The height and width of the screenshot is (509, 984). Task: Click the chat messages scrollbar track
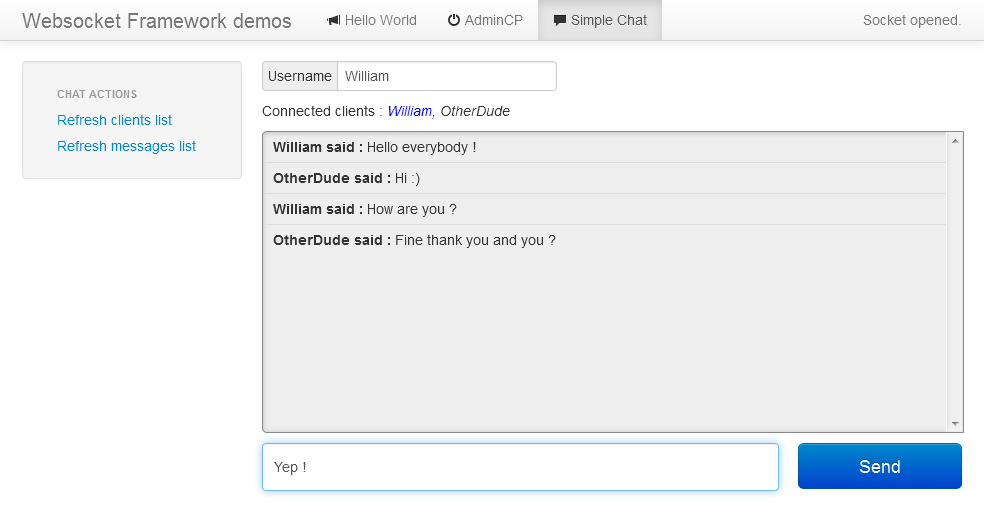tap(955, 282)
